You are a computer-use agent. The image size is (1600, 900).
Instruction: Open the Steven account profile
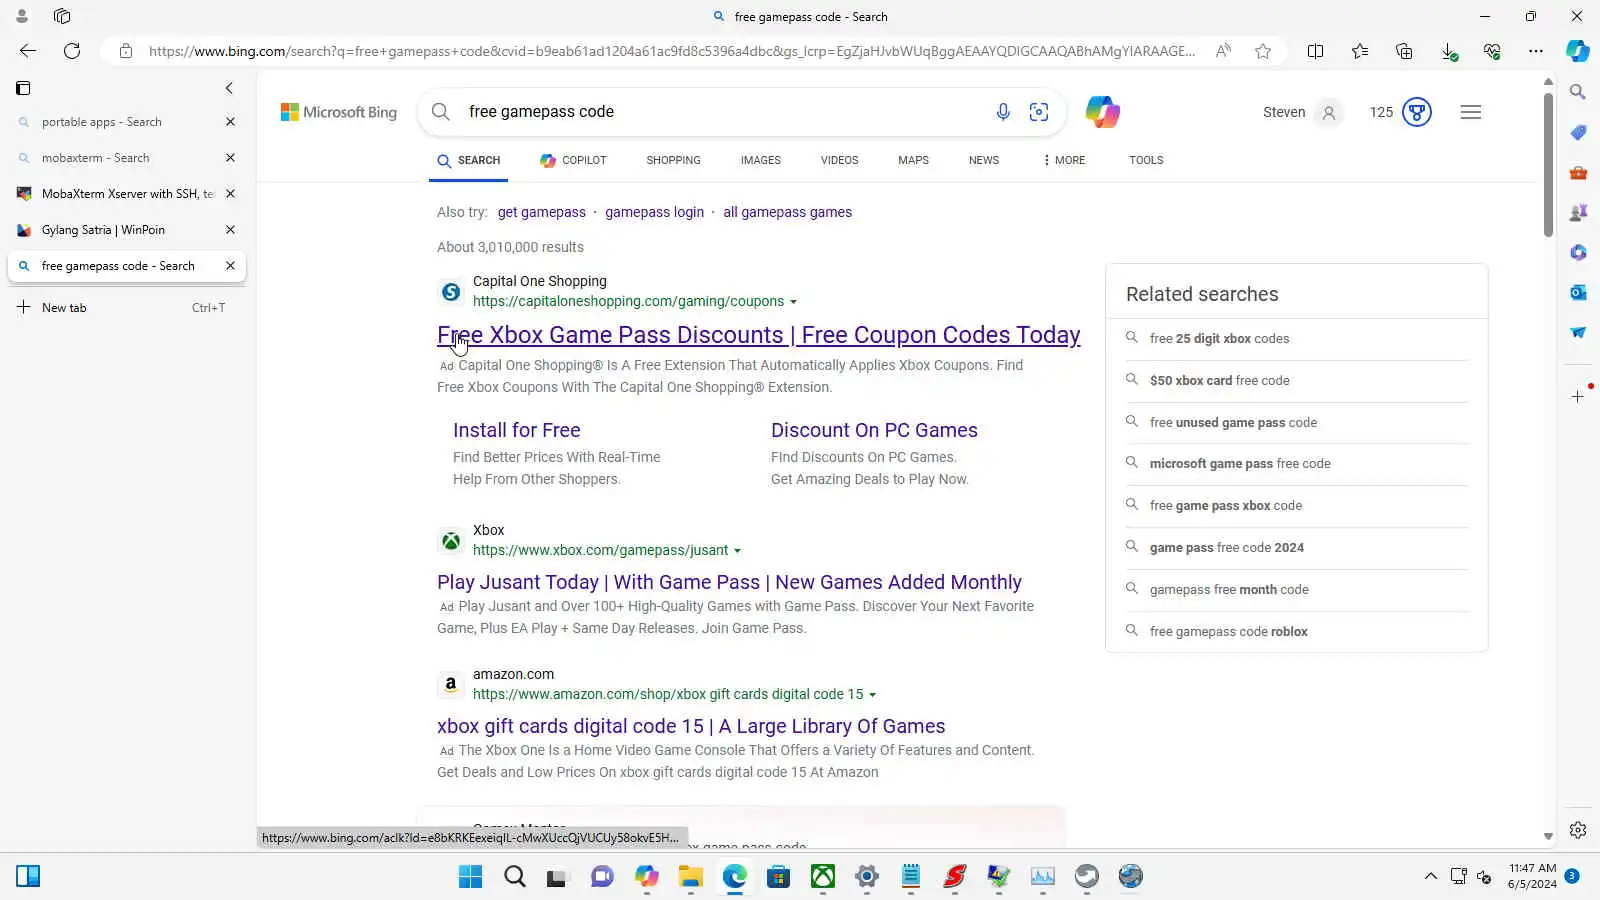pos(1301,112)
